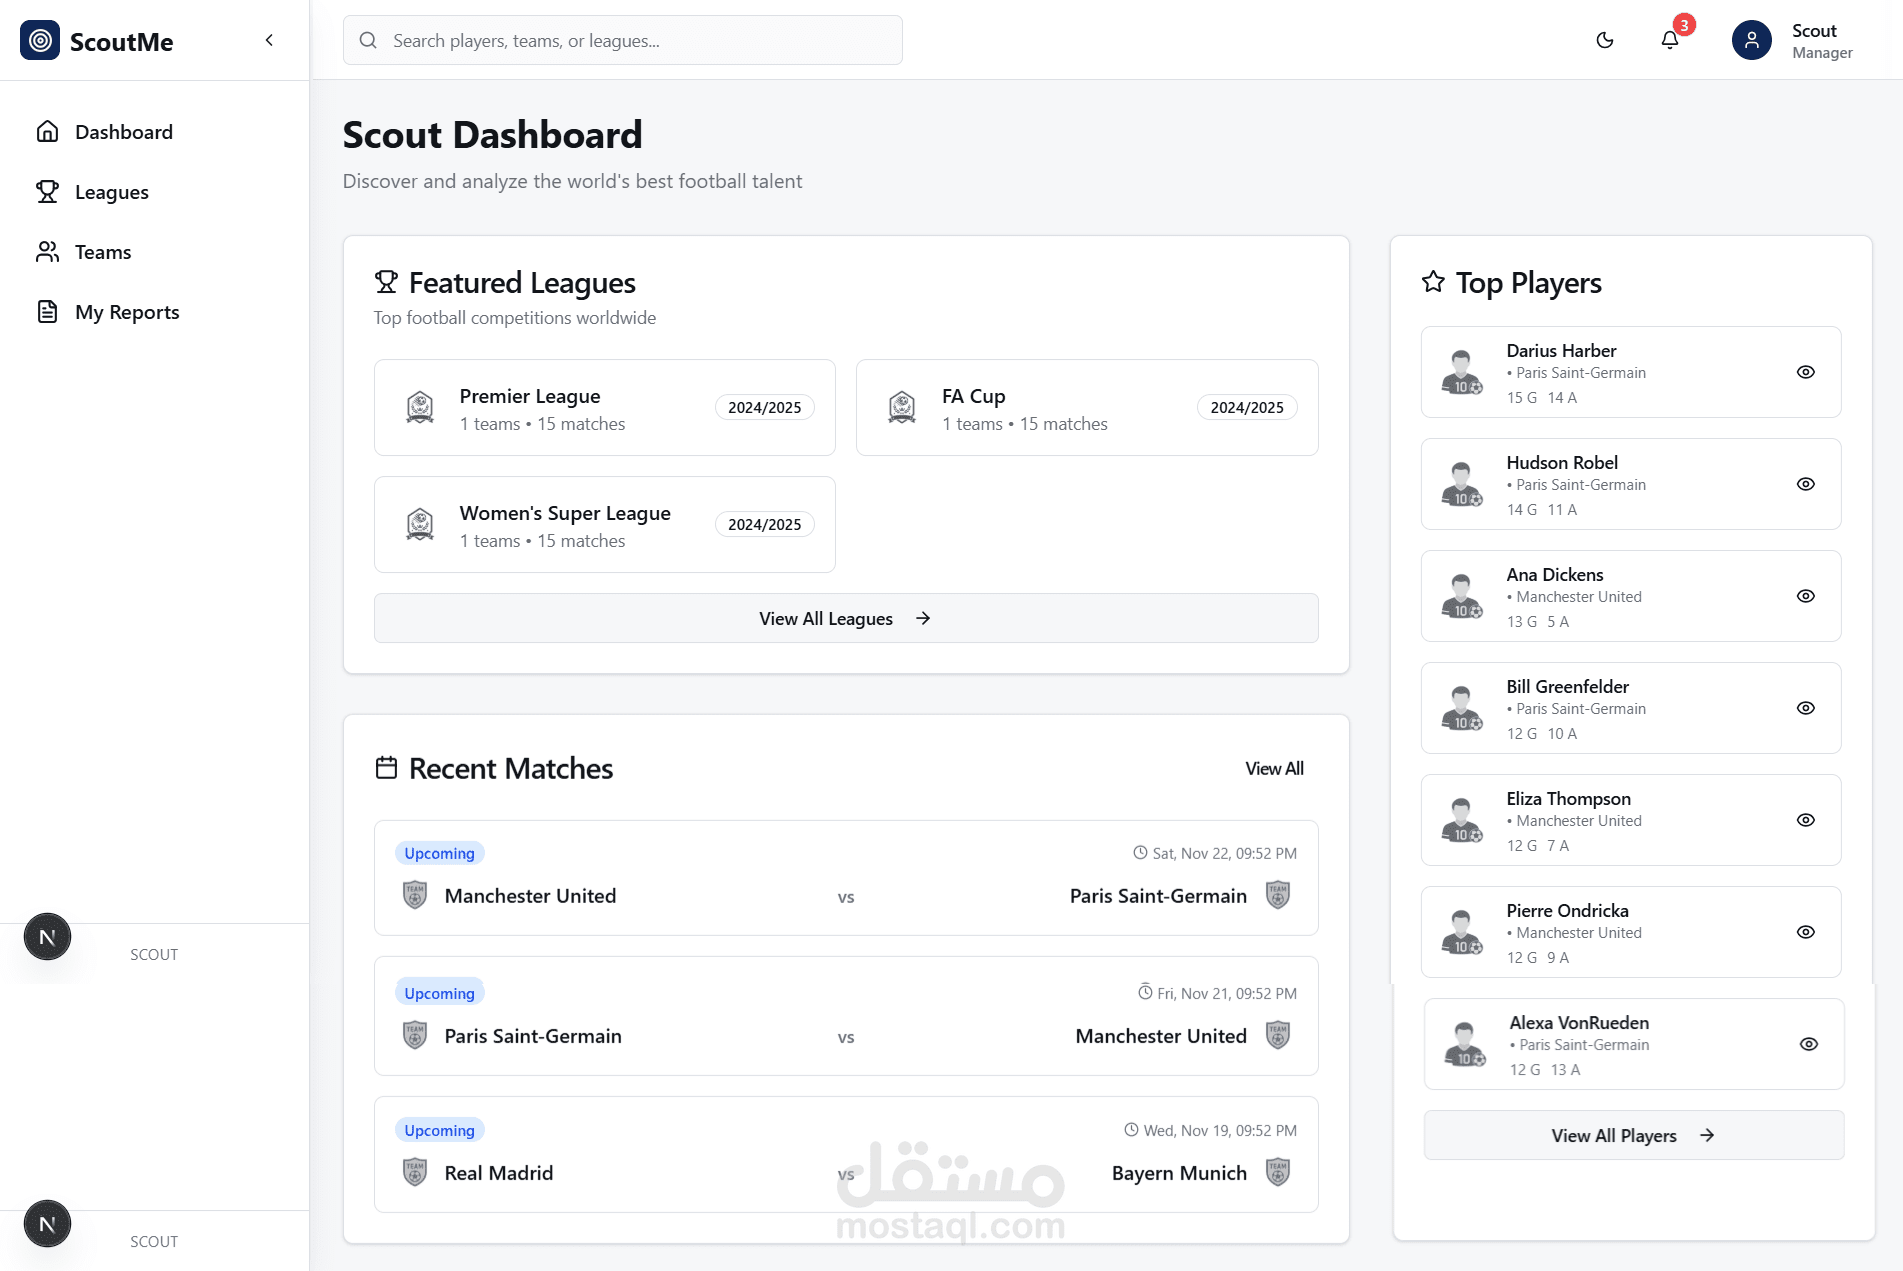Open the Scout Manager user avatar
This screenshot has height=1271, width=1903.
pos(1752,40)
